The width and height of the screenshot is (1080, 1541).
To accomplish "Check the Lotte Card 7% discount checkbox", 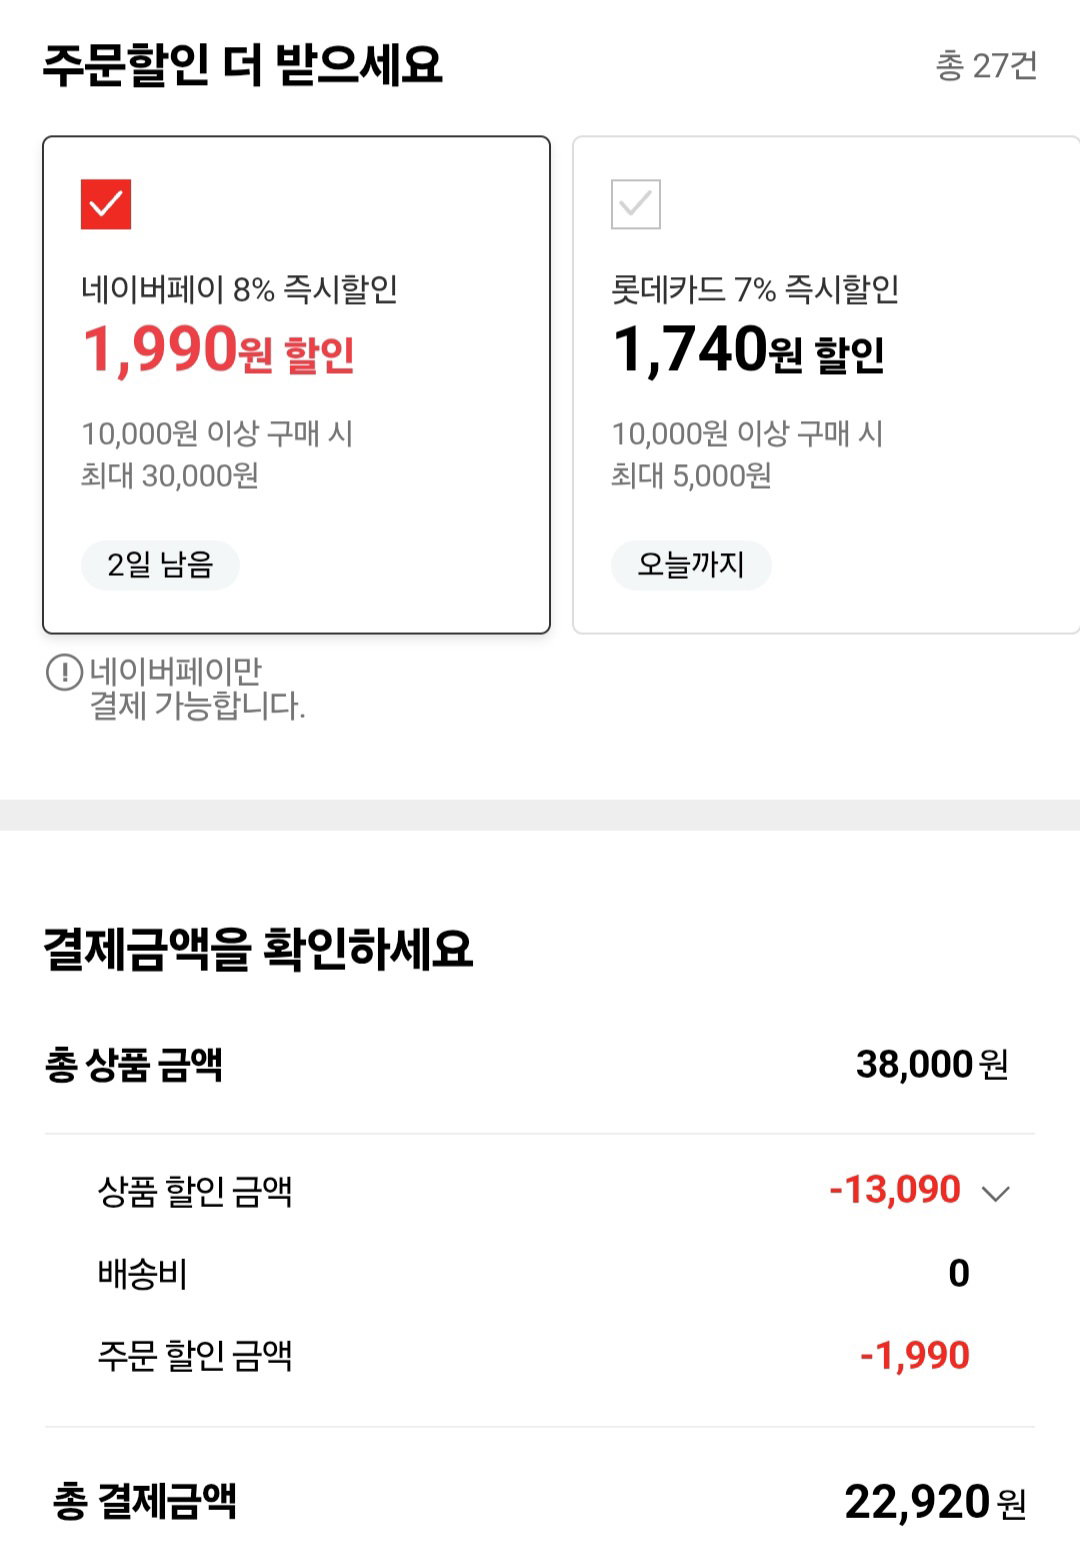I will (636, 204).
